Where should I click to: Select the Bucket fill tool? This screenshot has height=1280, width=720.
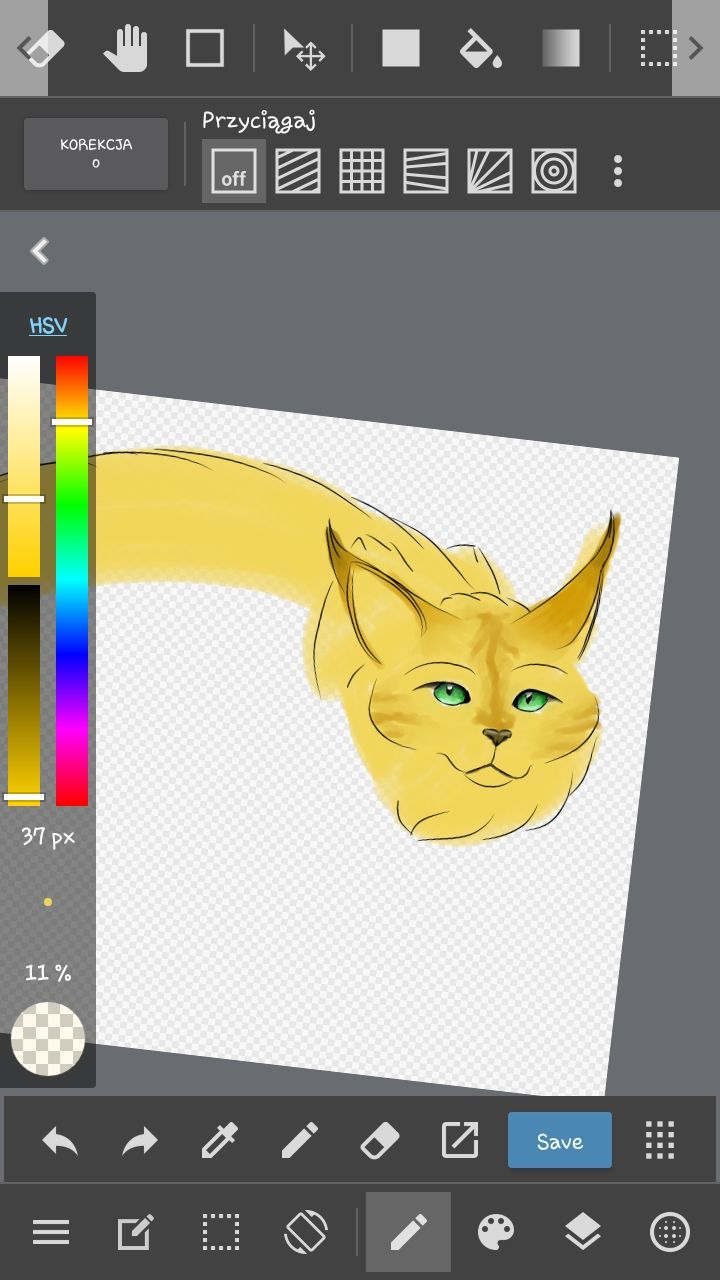480,48
